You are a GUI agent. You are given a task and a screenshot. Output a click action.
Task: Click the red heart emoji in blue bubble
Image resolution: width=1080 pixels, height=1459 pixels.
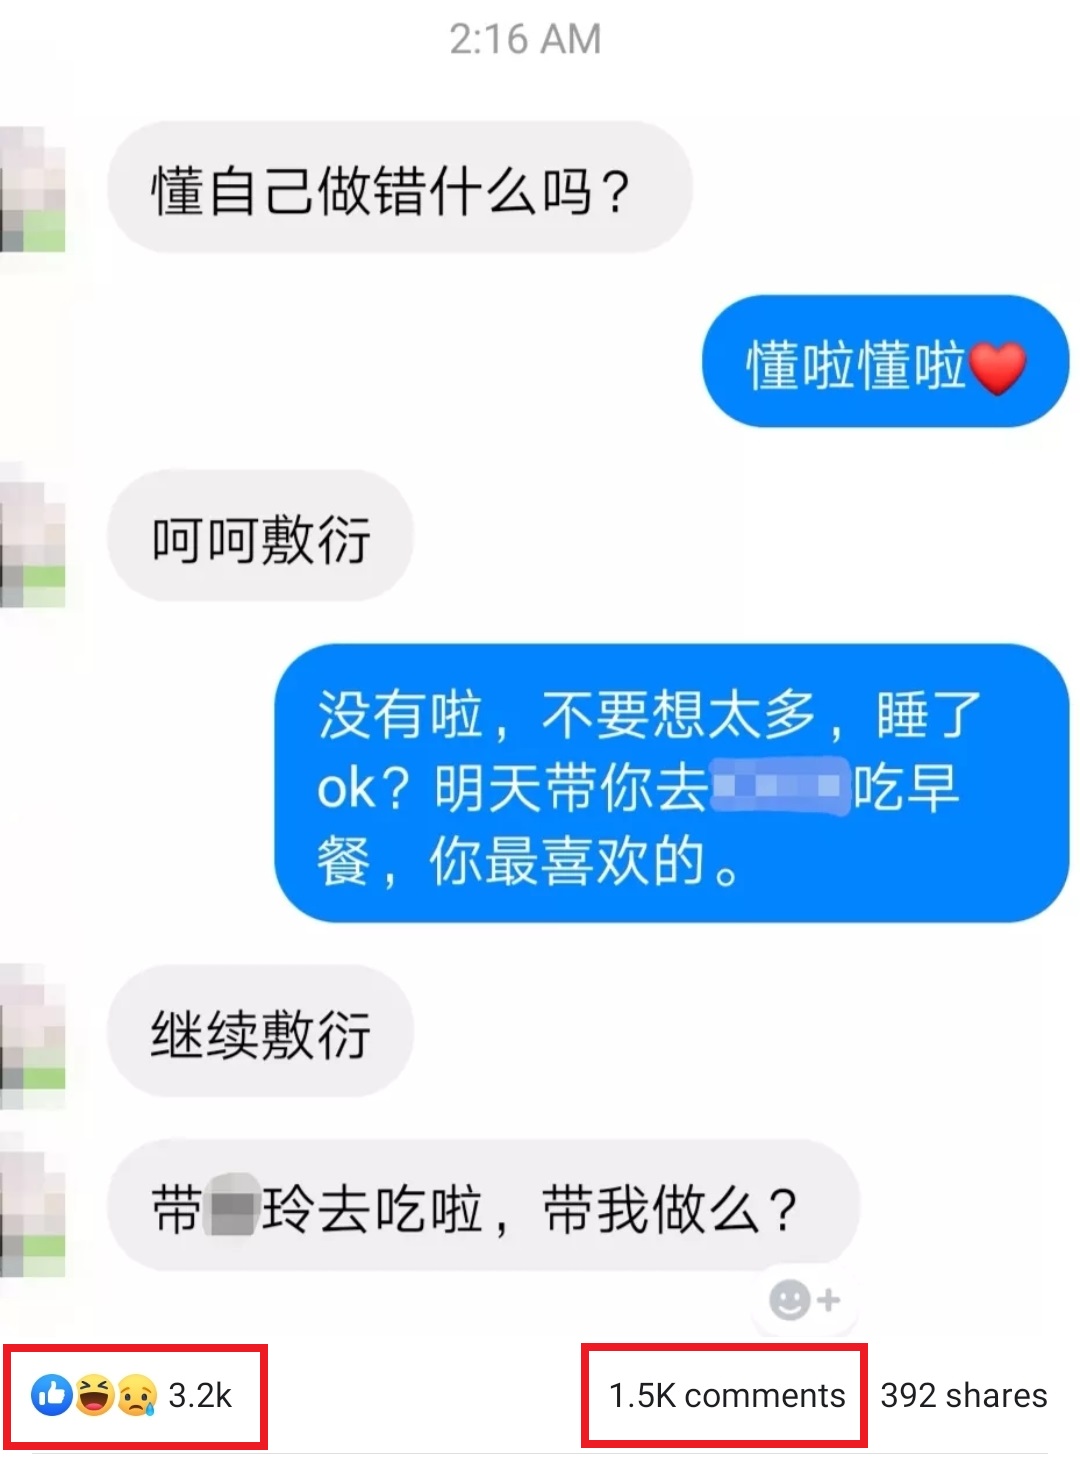click(998, 367)
